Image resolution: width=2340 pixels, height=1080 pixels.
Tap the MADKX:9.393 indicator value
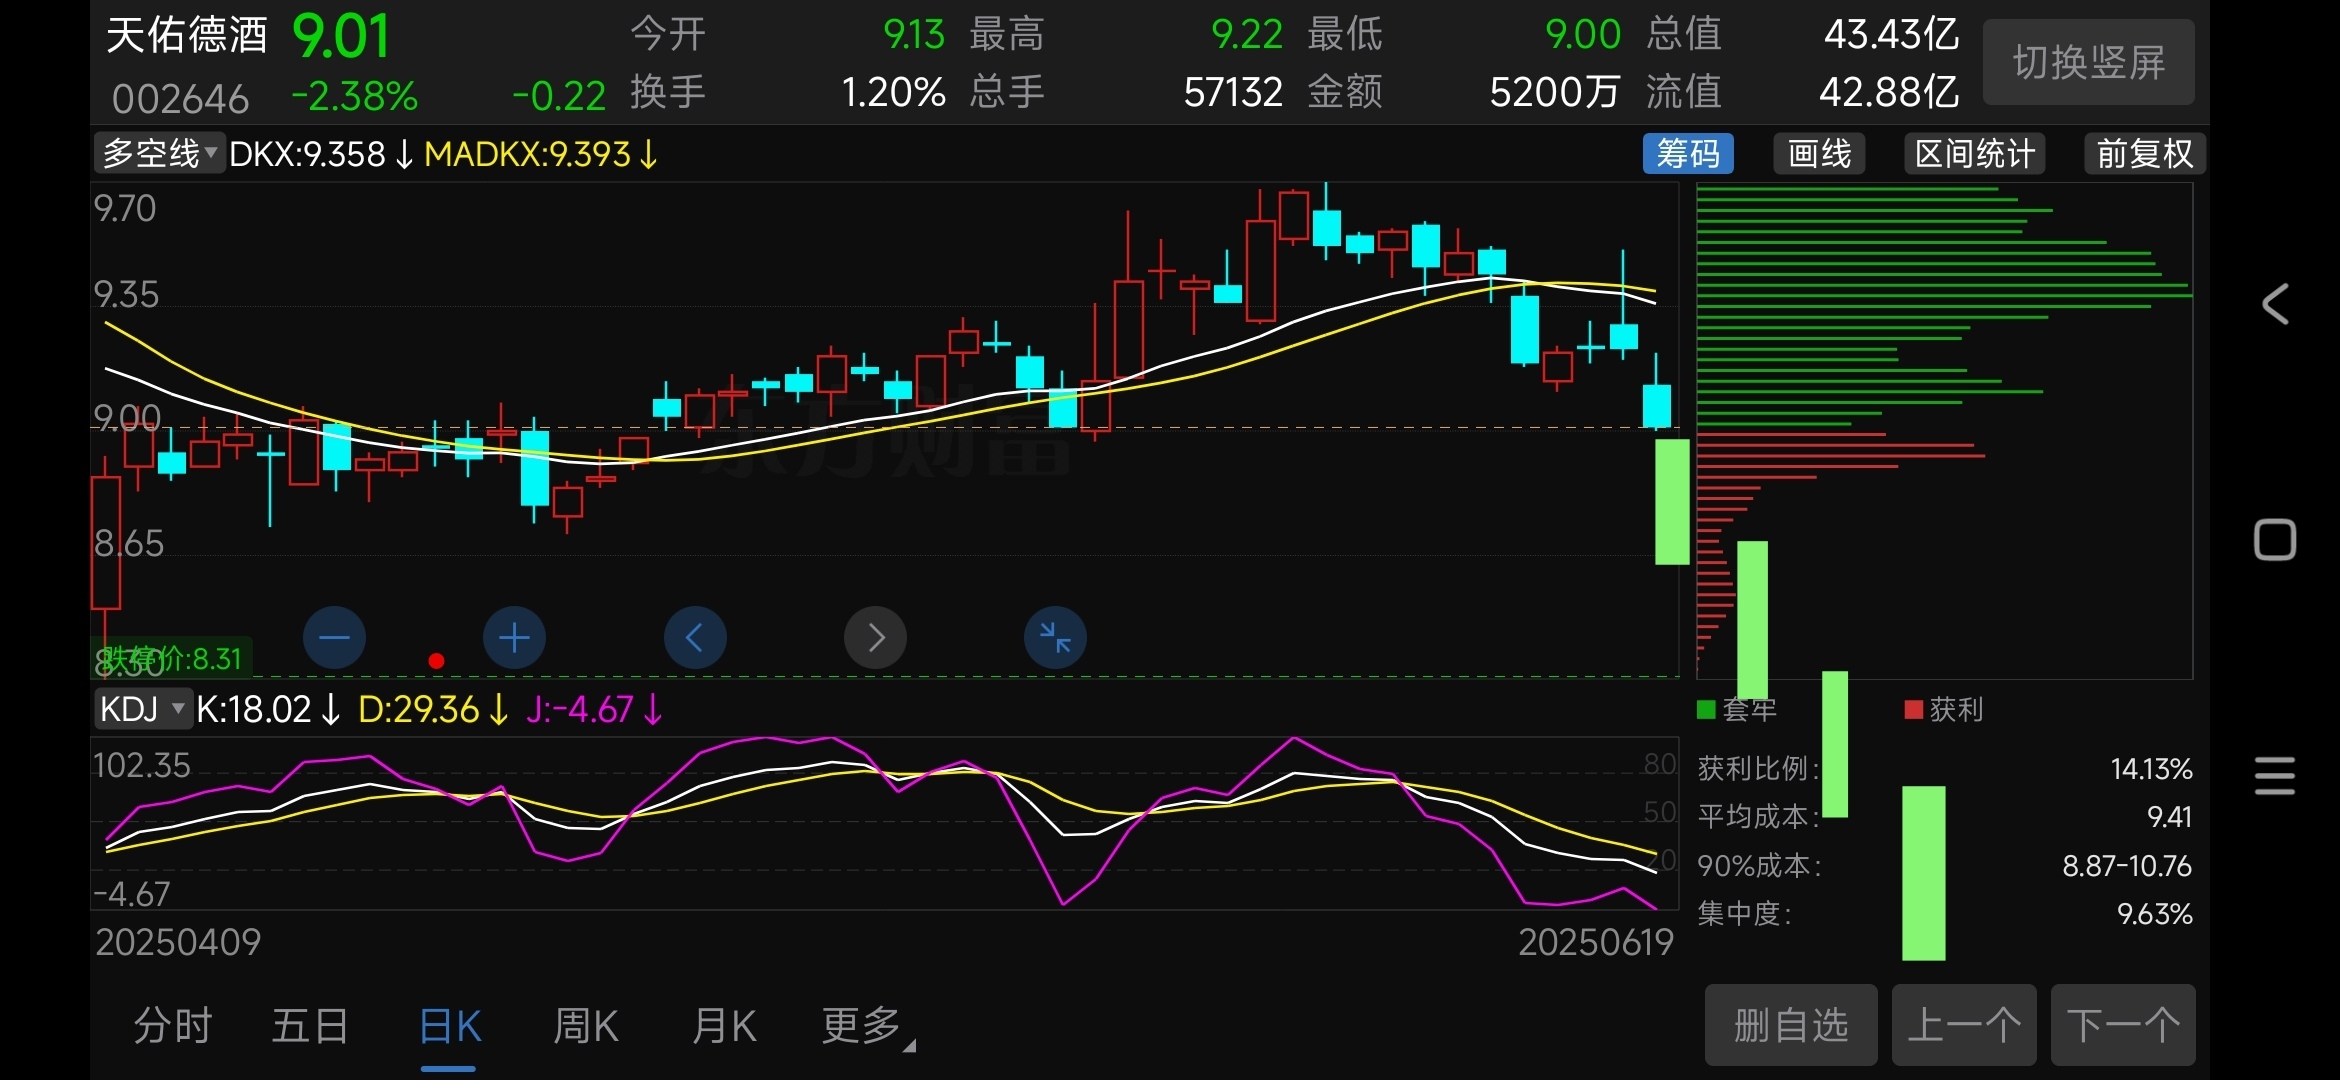[x=527, y=154]
